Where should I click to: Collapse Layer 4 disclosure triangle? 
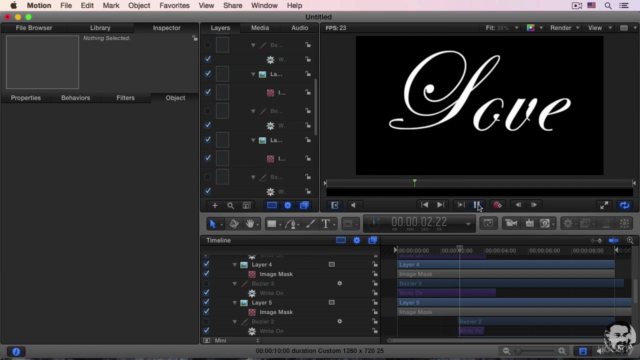(235, 264)
